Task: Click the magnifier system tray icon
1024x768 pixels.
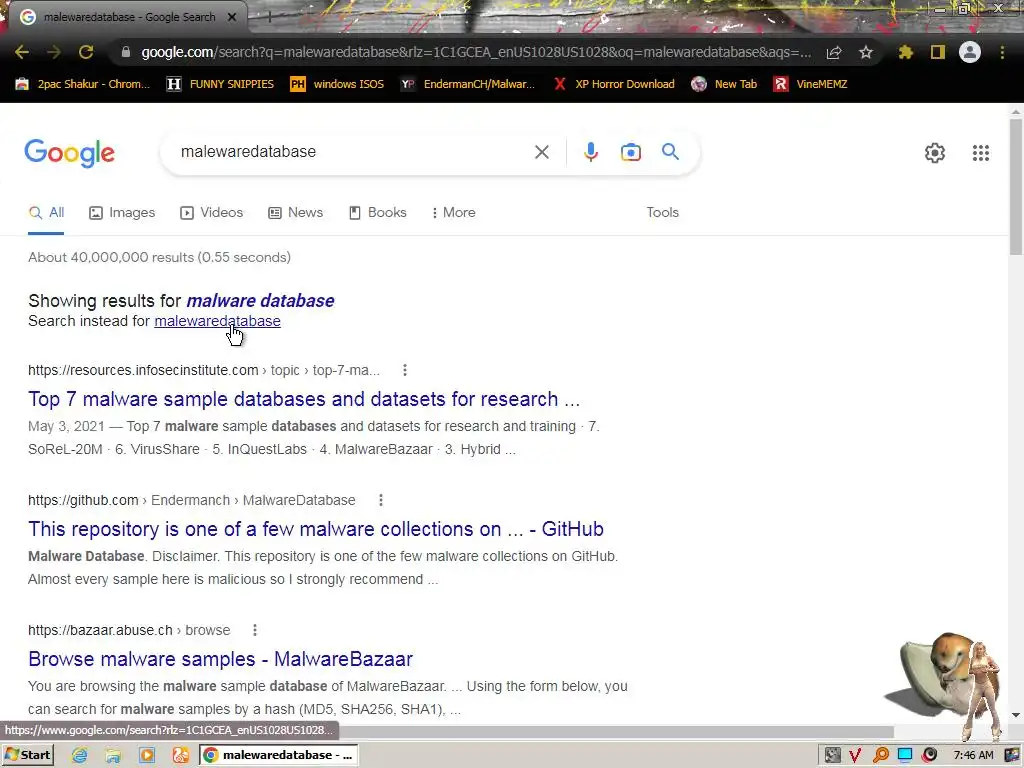Action: tap(880, 755)
